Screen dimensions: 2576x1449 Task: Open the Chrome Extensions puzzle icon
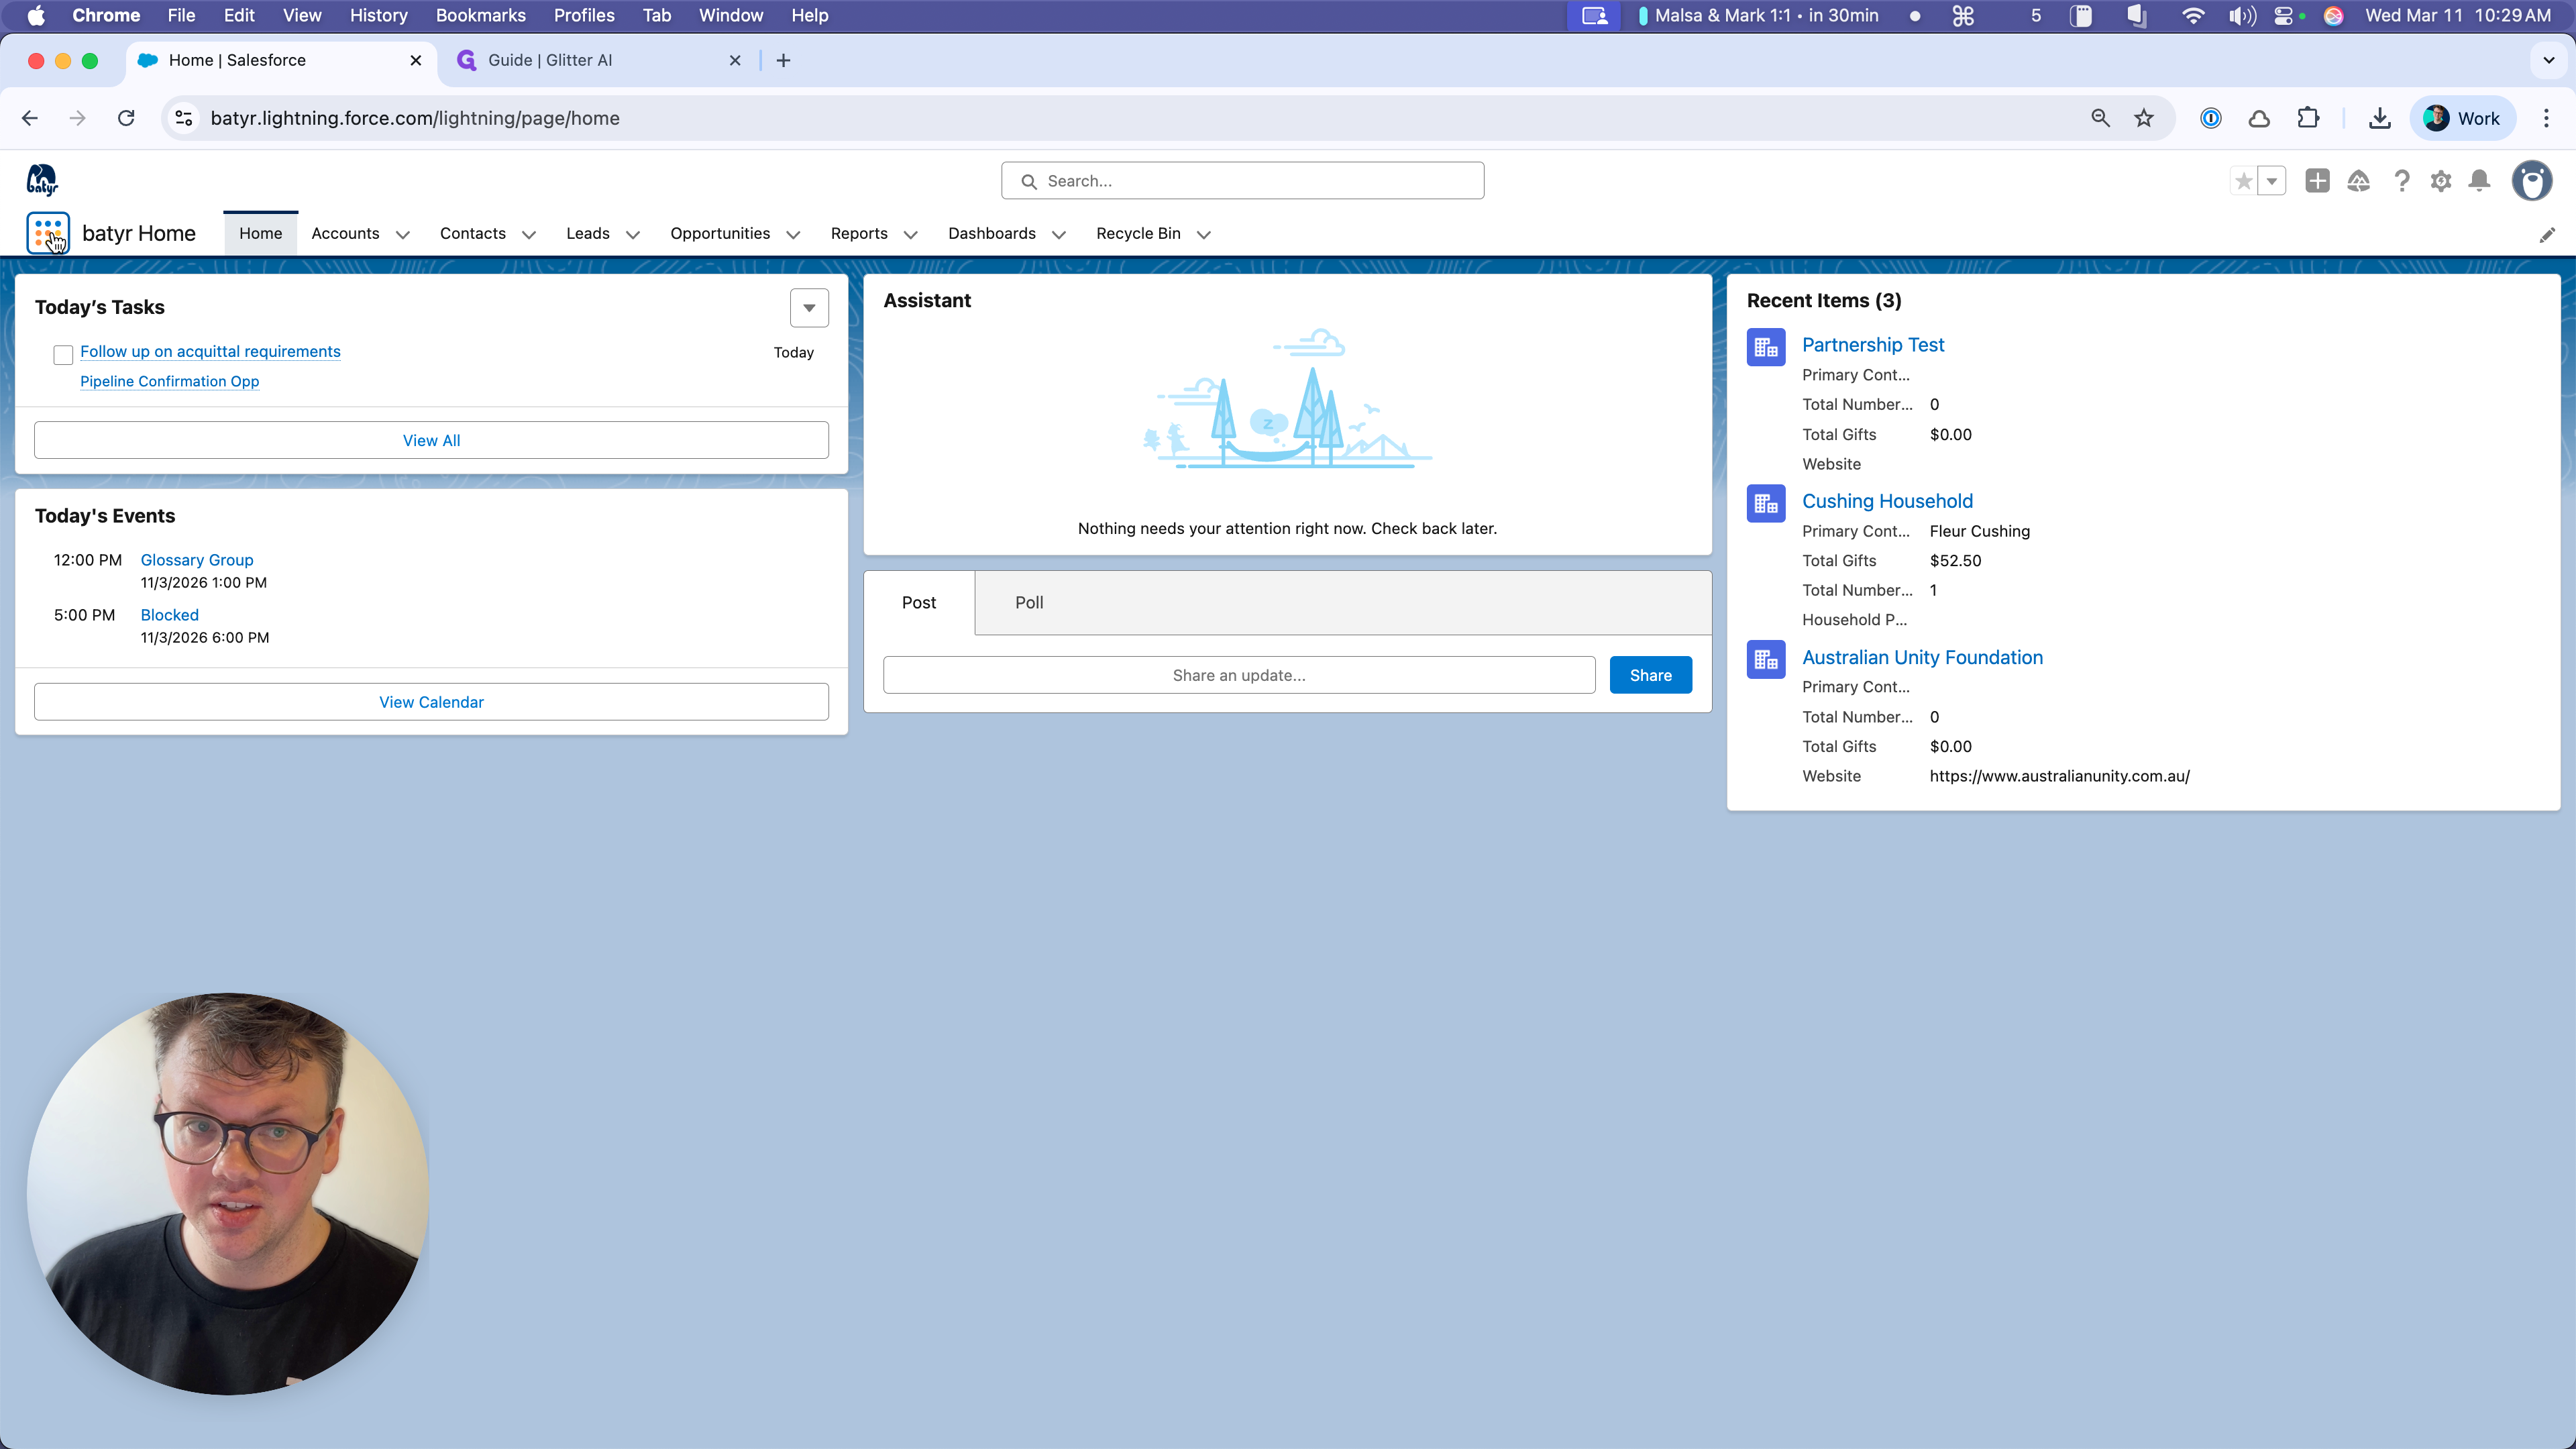pos(2308,118)
